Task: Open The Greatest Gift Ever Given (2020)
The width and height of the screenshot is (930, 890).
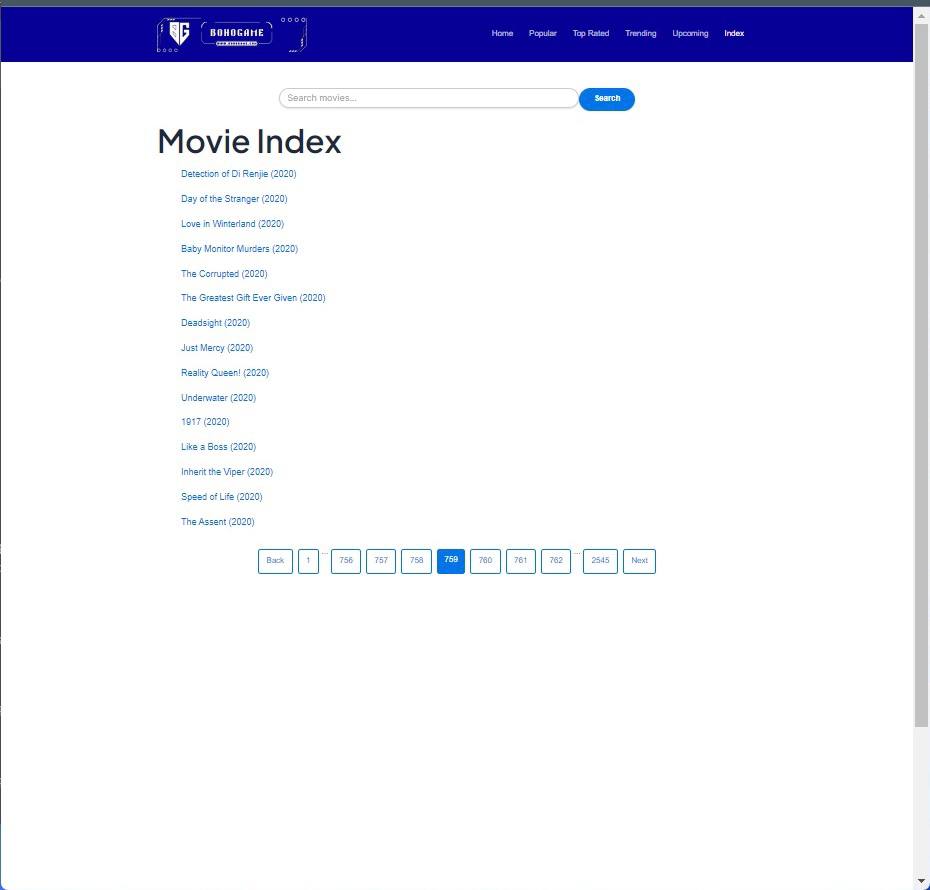Action: tap(253, 298)
